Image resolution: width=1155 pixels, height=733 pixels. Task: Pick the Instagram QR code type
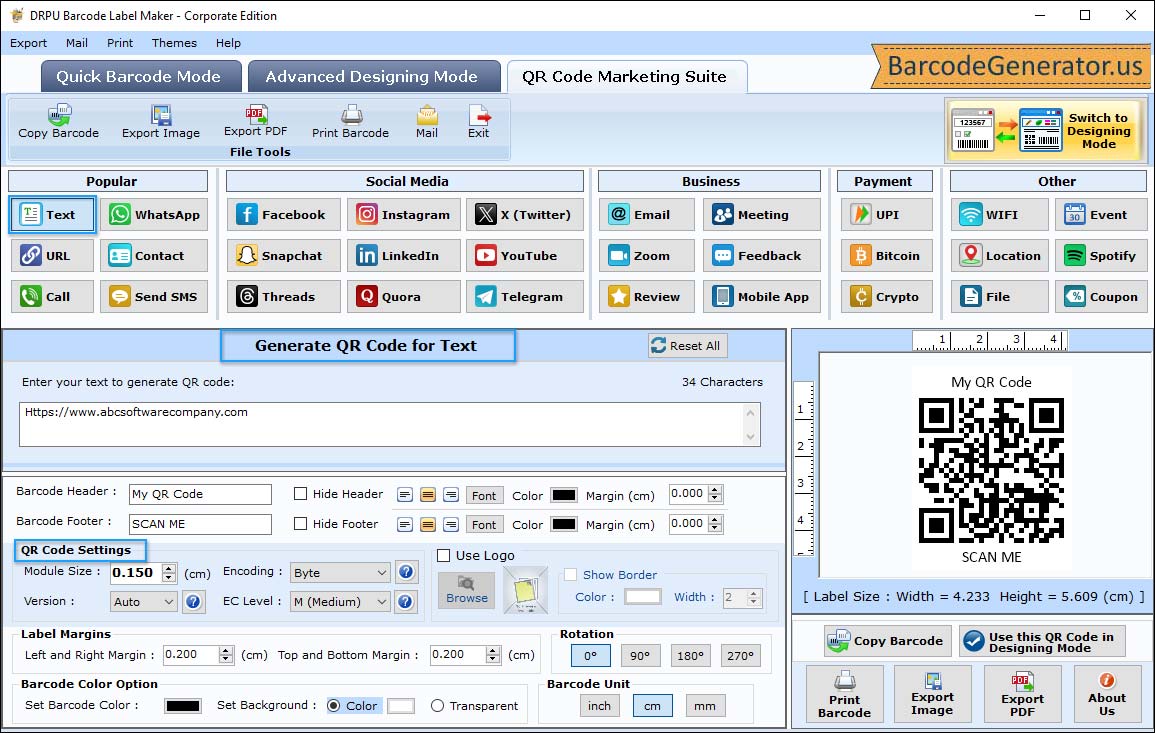(404, 214)
